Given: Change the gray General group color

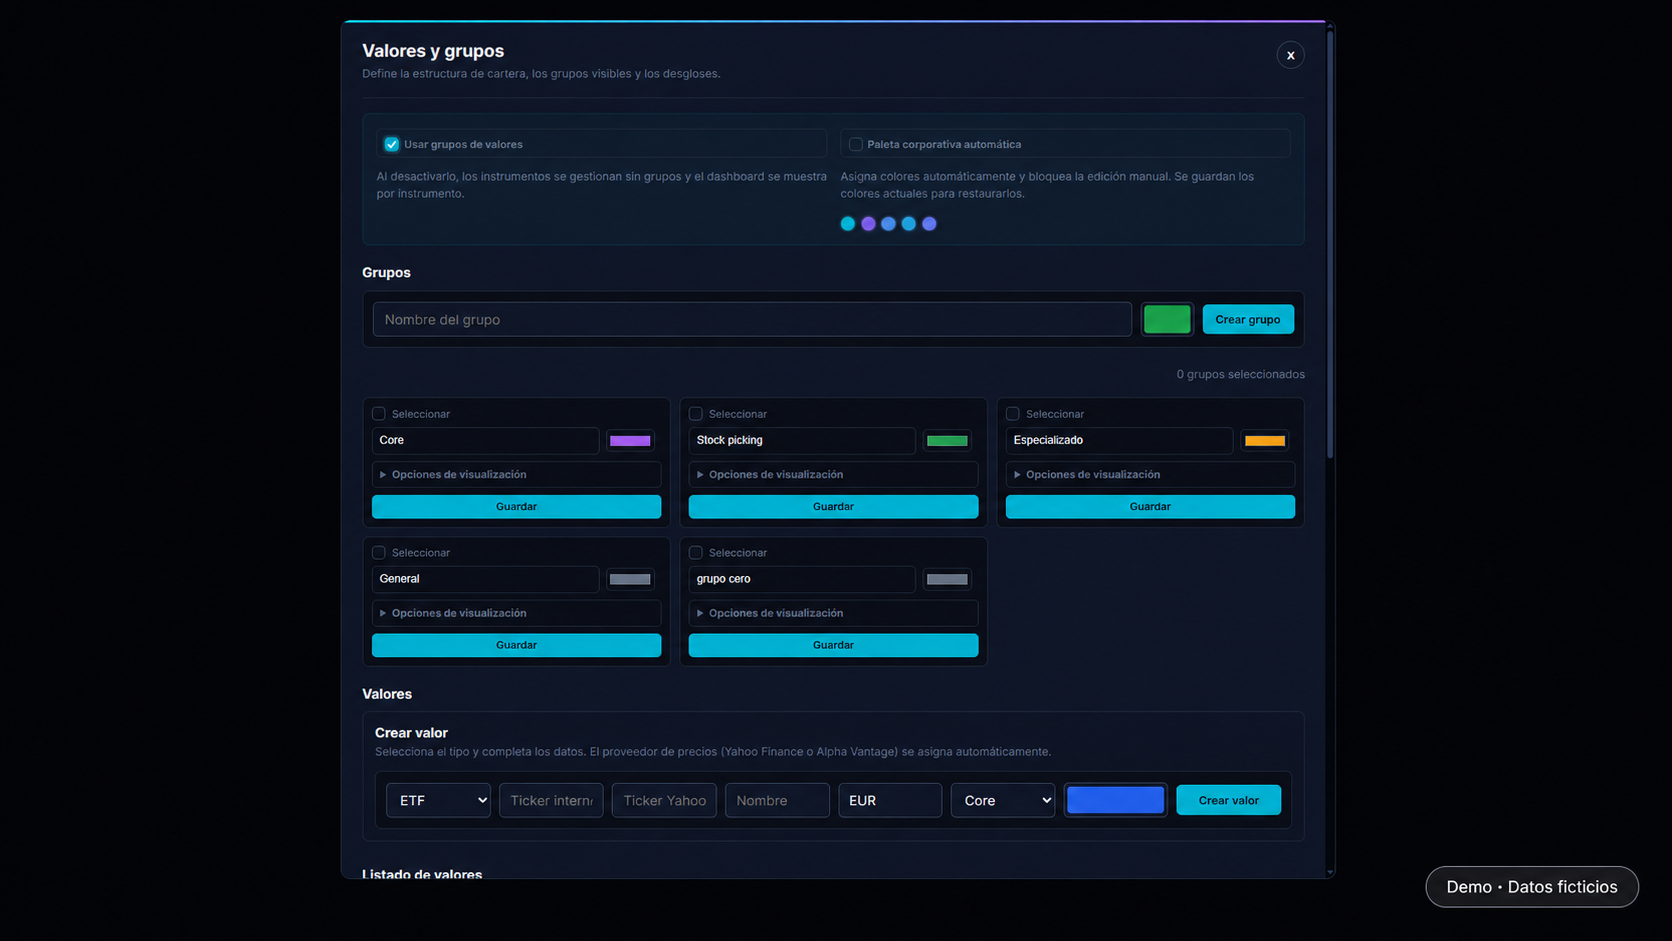Looking at the screenshot, I should tap(630, 579).
